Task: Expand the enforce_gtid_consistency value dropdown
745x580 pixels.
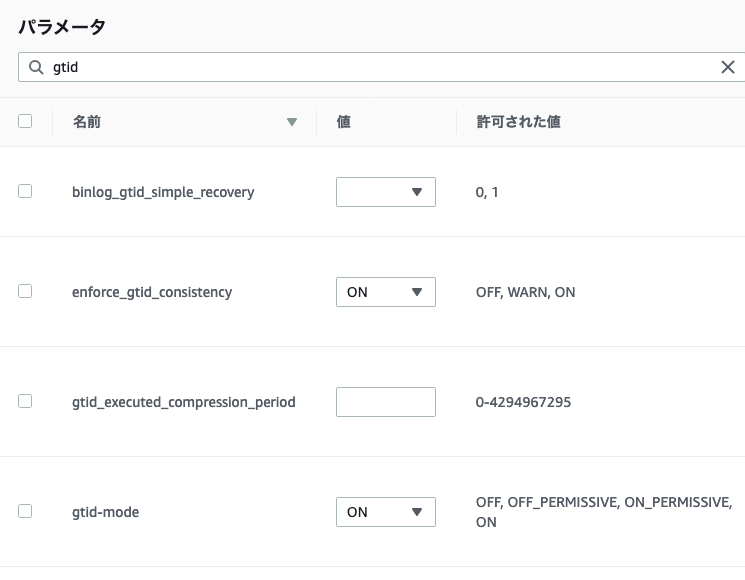Action: 386,292
